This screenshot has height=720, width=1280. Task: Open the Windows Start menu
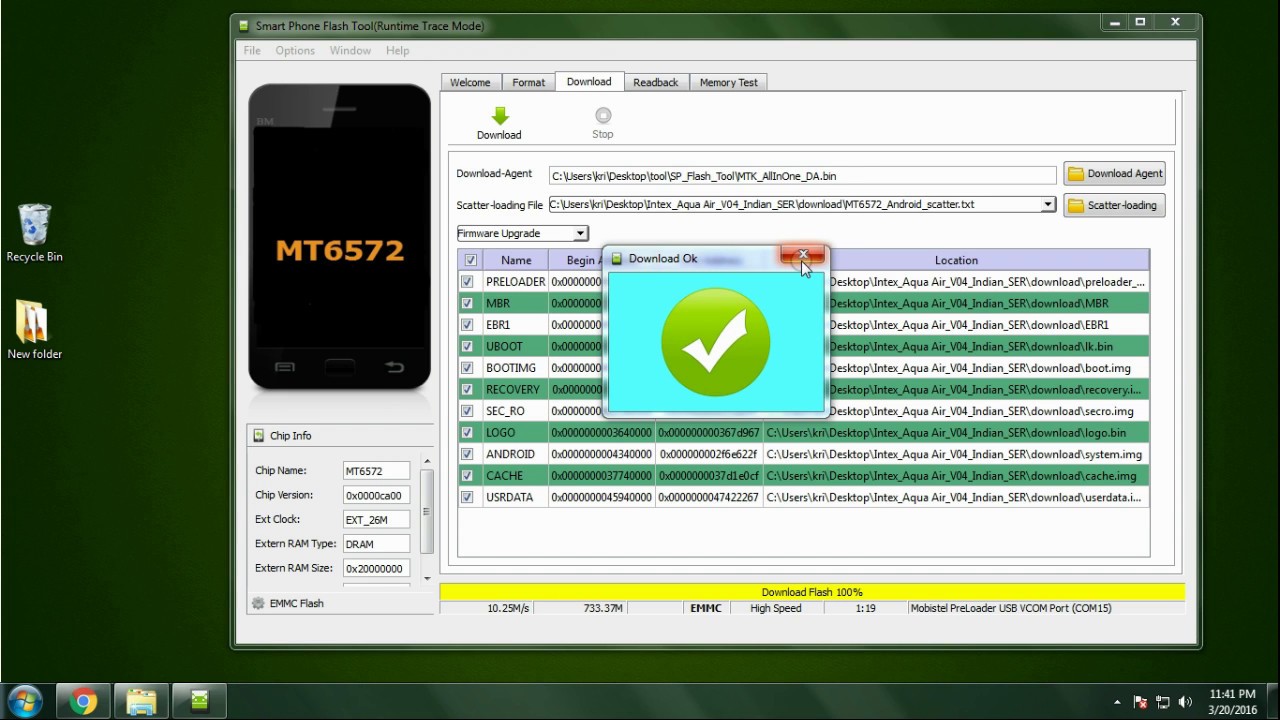(24, 701)
